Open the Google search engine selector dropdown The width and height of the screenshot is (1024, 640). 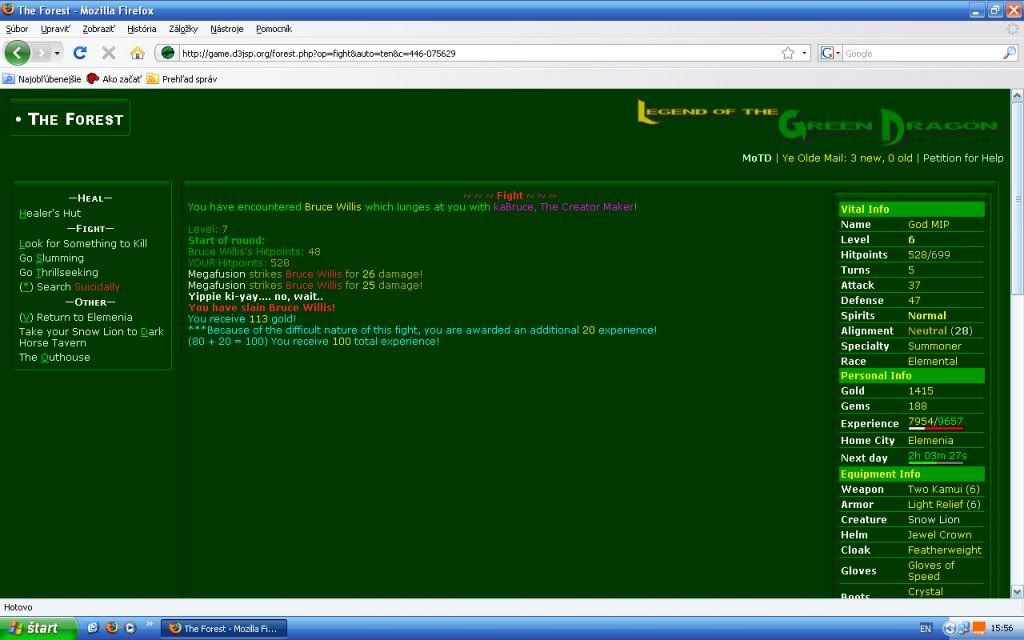pos(831,53)
